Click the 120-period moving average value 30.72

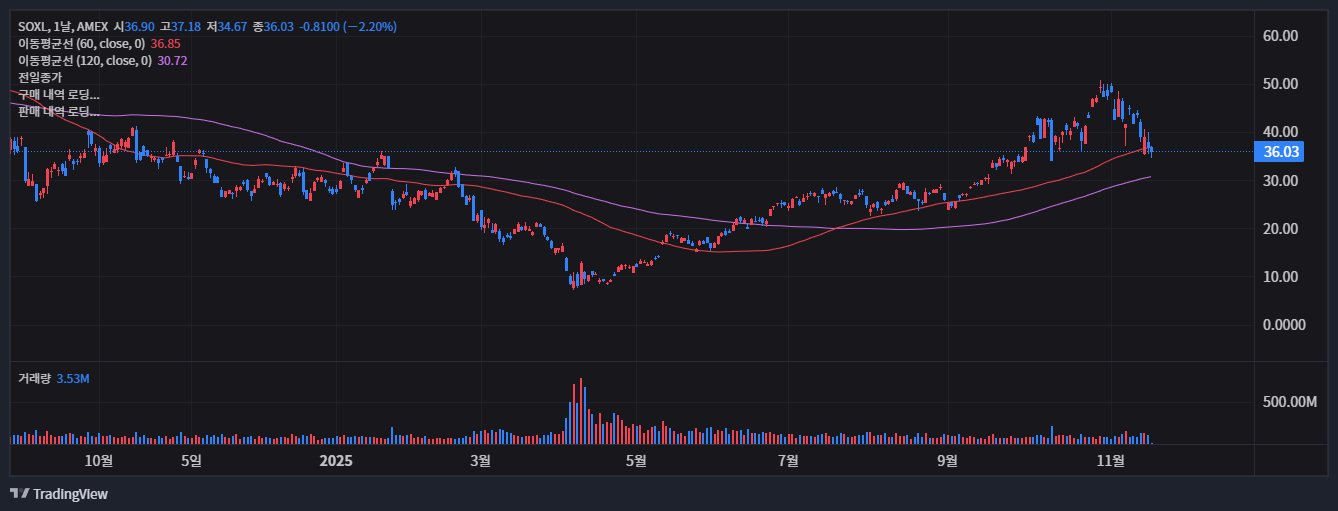(173, 60)
